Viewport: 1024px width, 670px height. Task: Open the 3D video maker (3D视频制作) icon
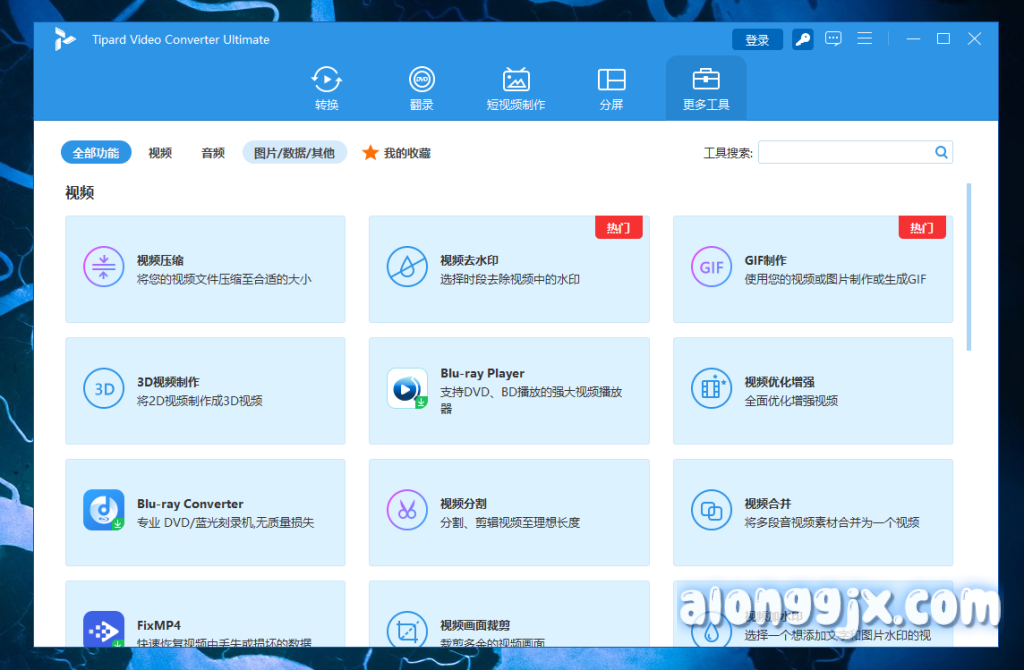click(103, 389)
